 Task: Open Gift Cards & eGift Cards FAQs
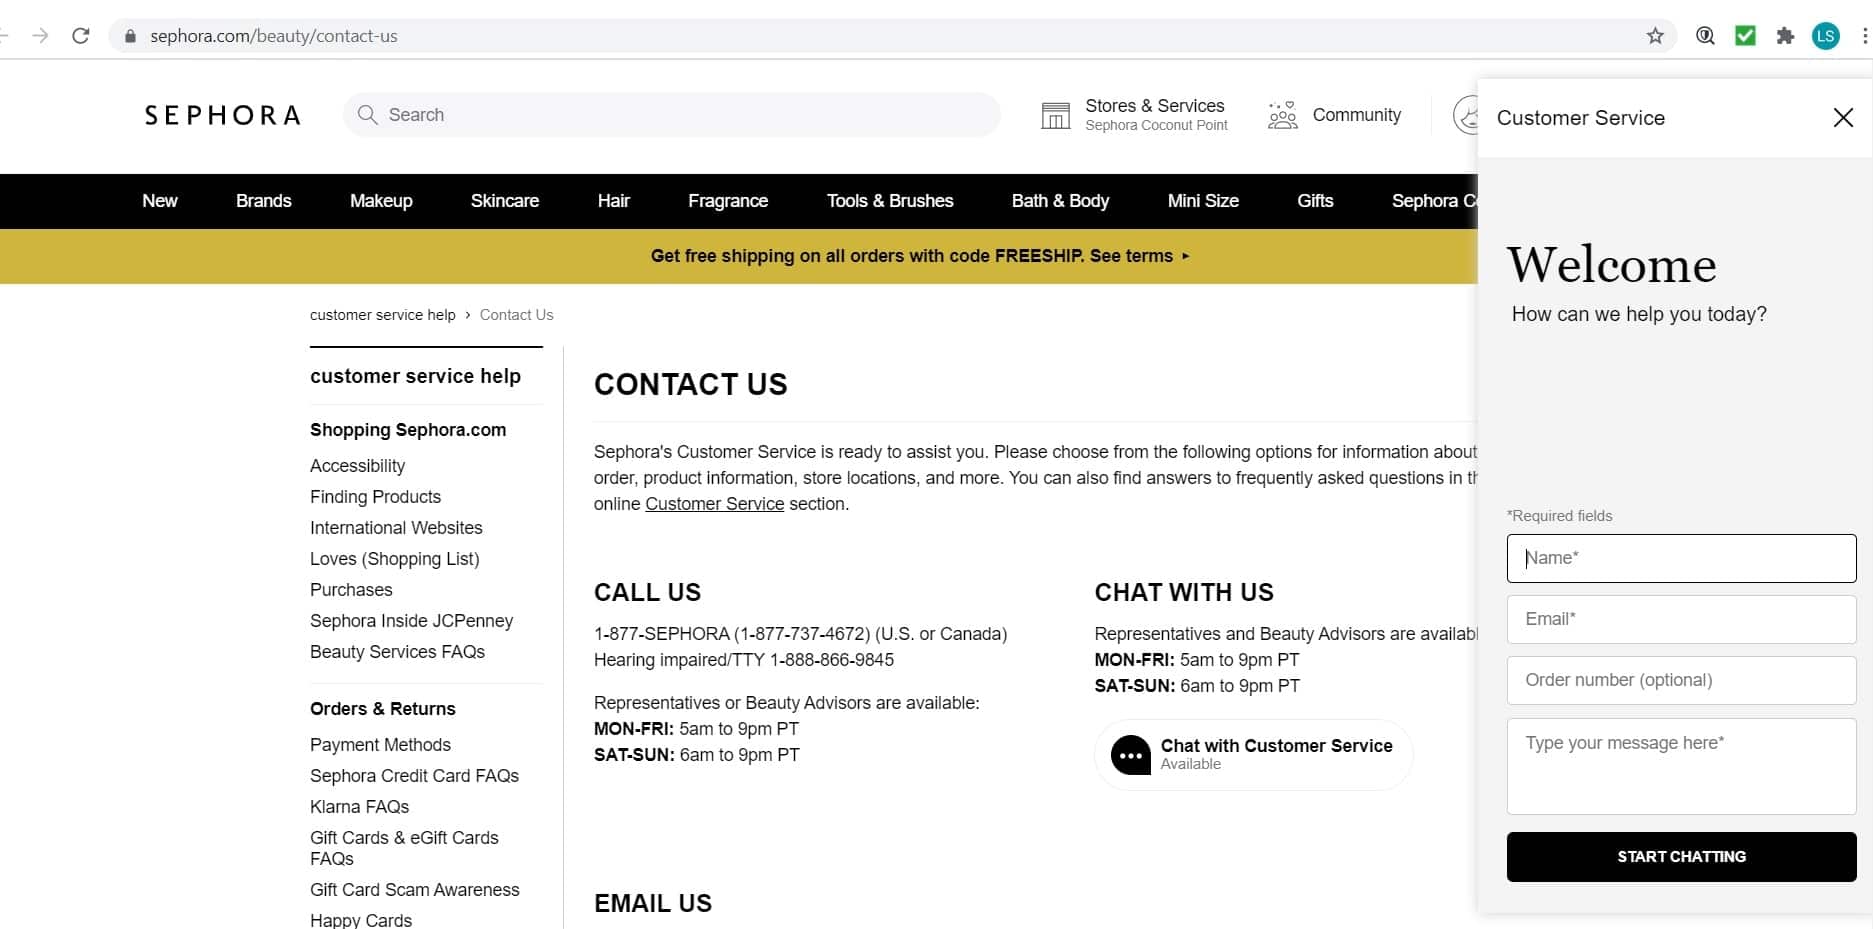coord(404,848)
